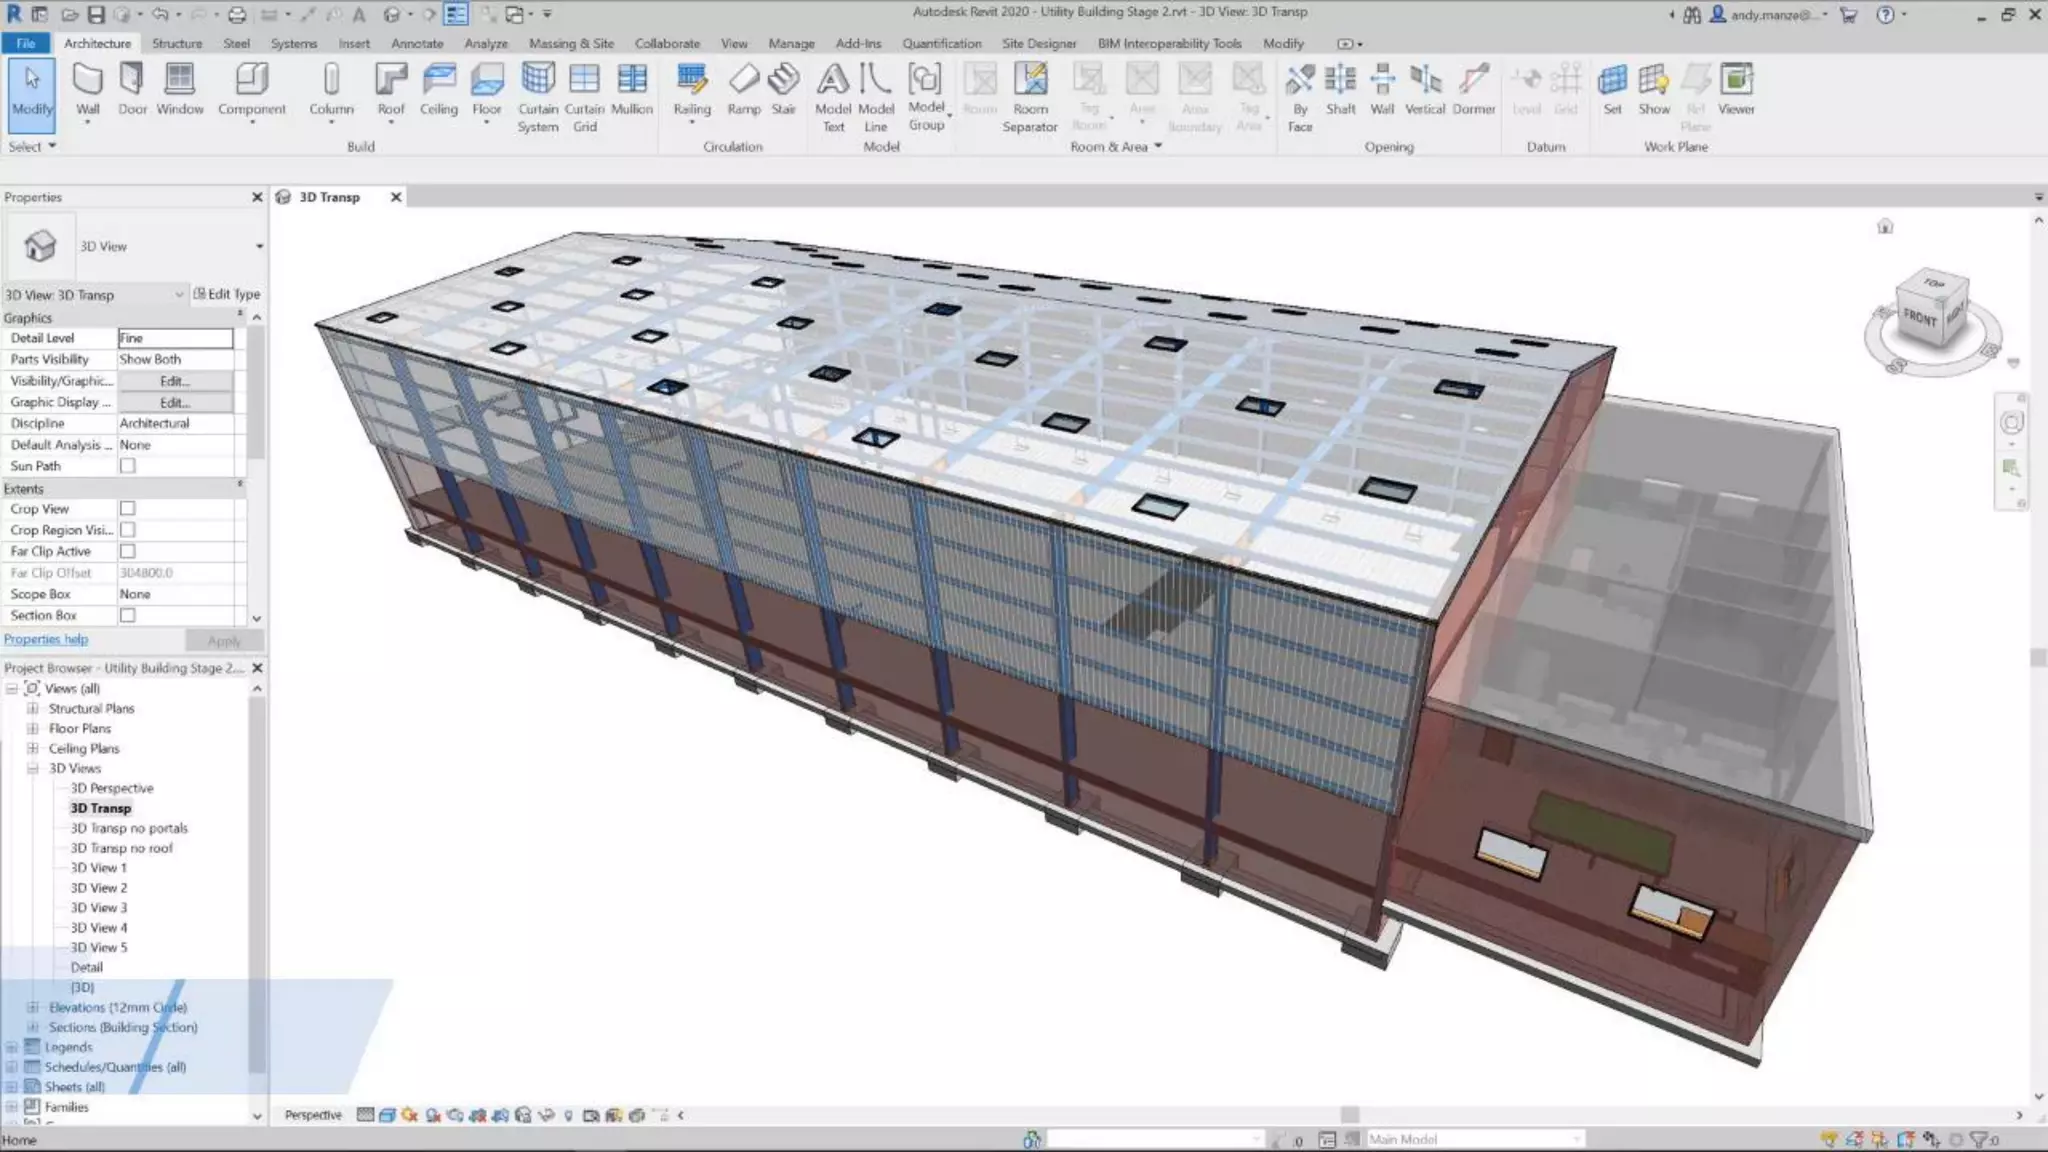Viewport: 2048px width, 1152px height.
Task: Collapse the 3D Views tree node
Action: point(32,768)
